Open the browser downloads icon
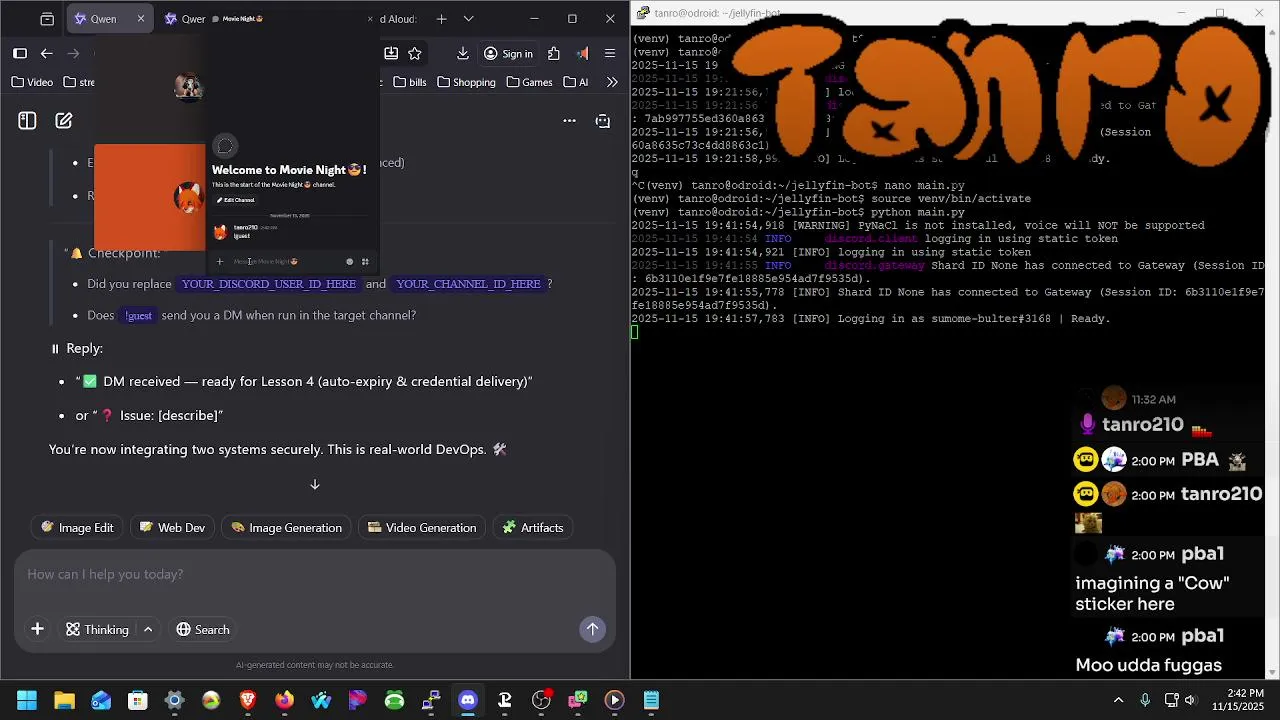1280x720 pixels. (x=463, y=53)
